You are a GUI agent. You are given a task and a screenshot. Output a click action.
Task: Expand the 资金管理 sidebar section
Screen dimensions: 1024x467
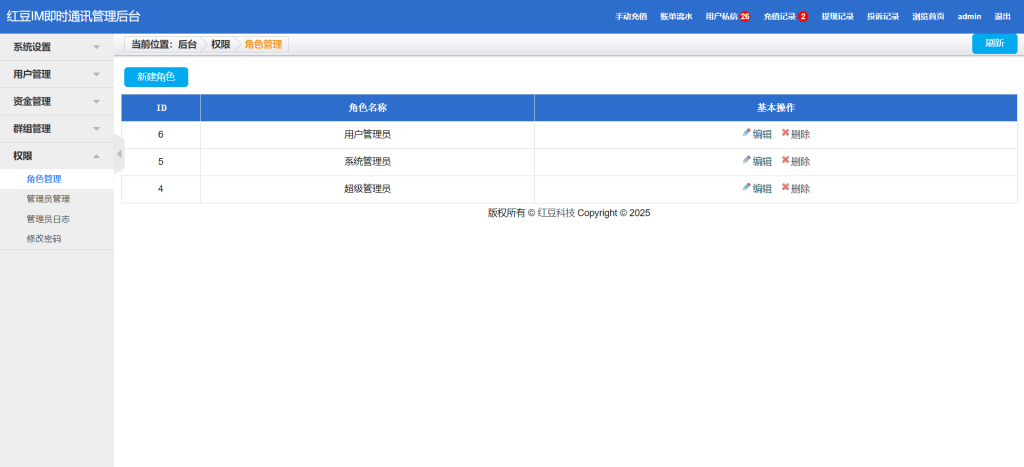click(56, 101)
